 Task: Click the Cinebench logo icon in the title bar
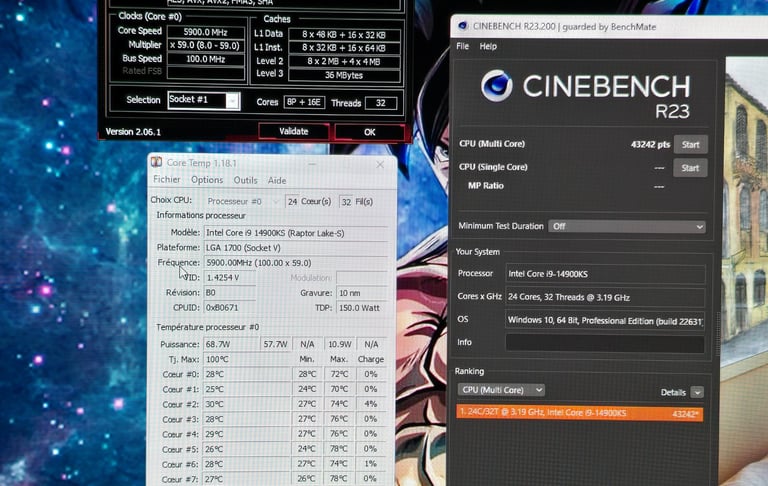point(462,26)
